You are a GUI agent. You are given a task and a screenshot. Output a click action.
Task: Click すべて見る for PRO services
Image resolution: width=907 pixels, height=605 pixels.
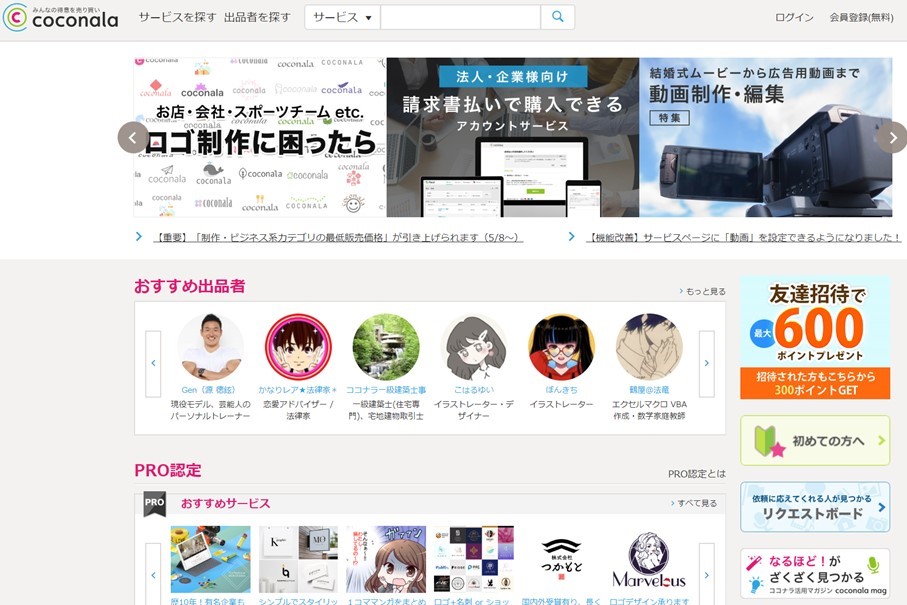[x=697, y=503]
